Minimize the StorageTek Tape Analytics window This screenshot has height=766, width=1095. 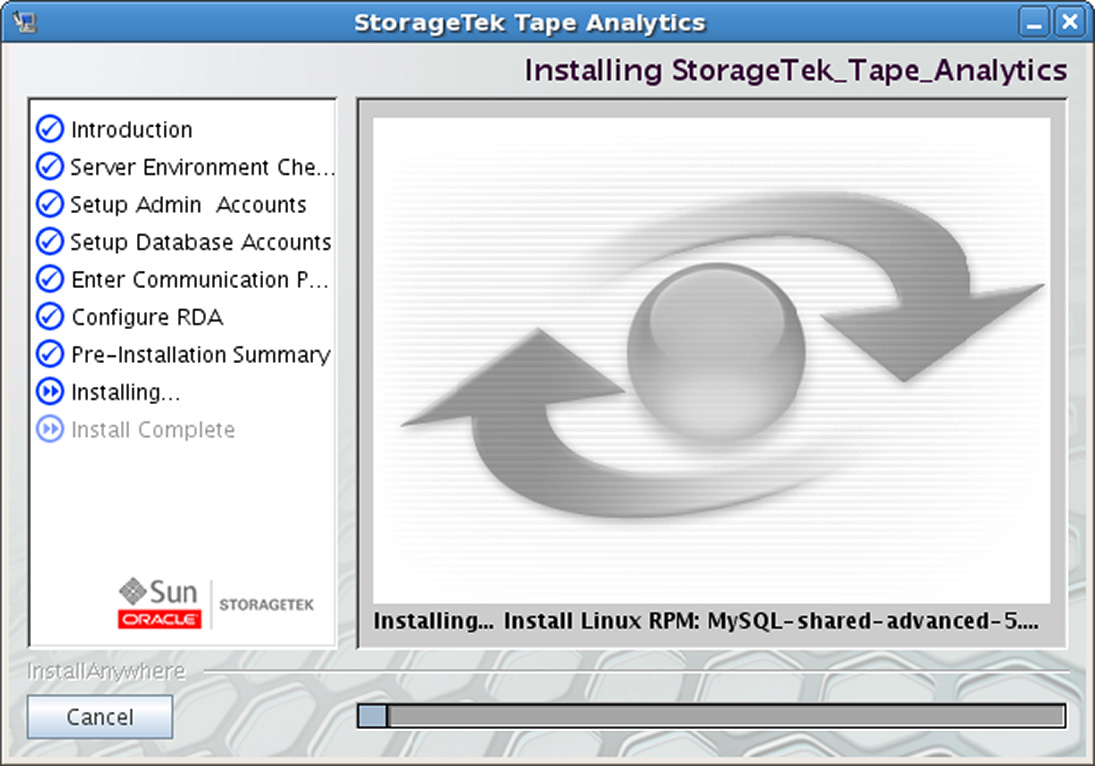point(1034,22)
